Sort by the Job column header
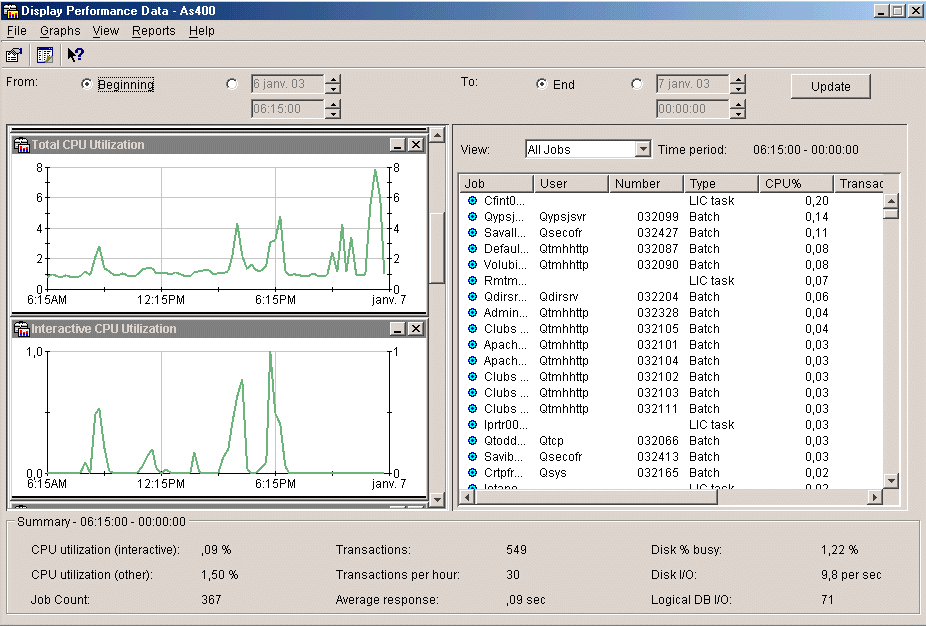The image size is (926, 626). [x=496, y=184]
